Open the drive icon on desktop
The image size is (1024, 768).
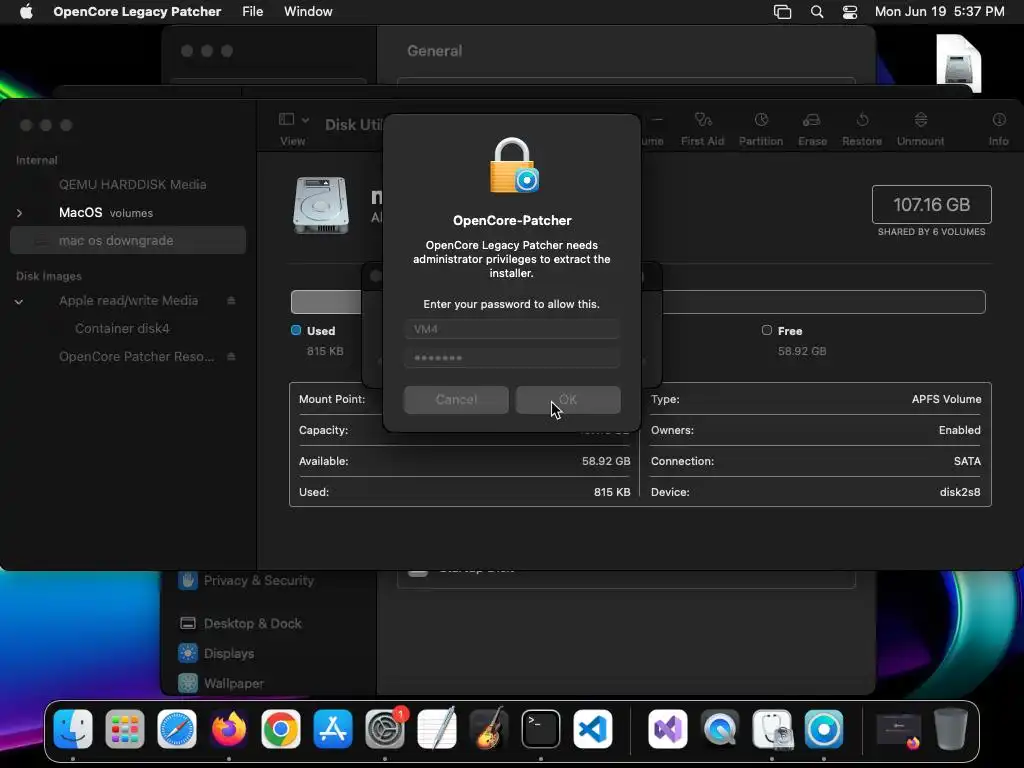958,63
